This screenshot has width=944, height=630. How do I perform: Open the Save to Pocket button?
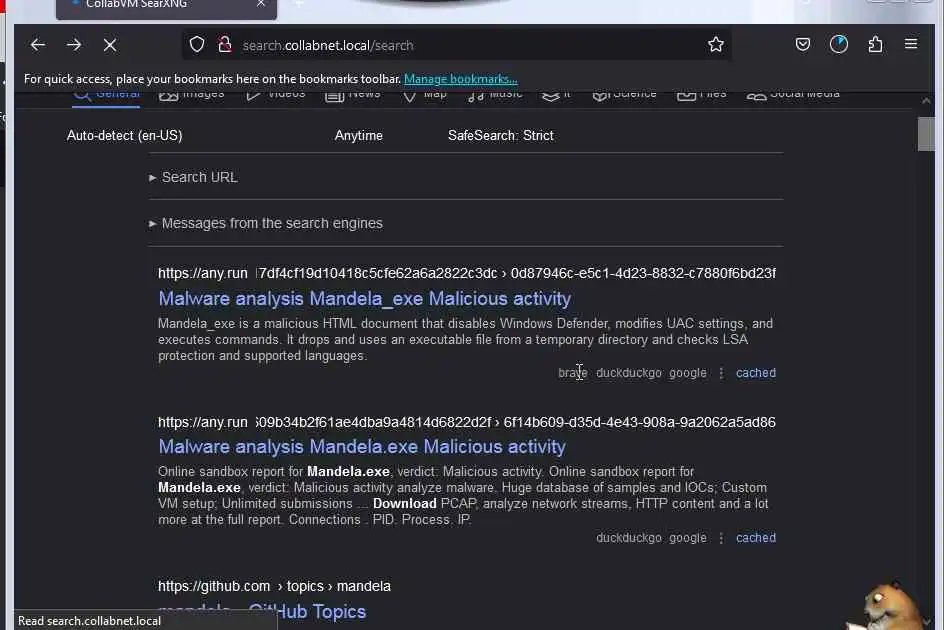click(x=803, y=45)
